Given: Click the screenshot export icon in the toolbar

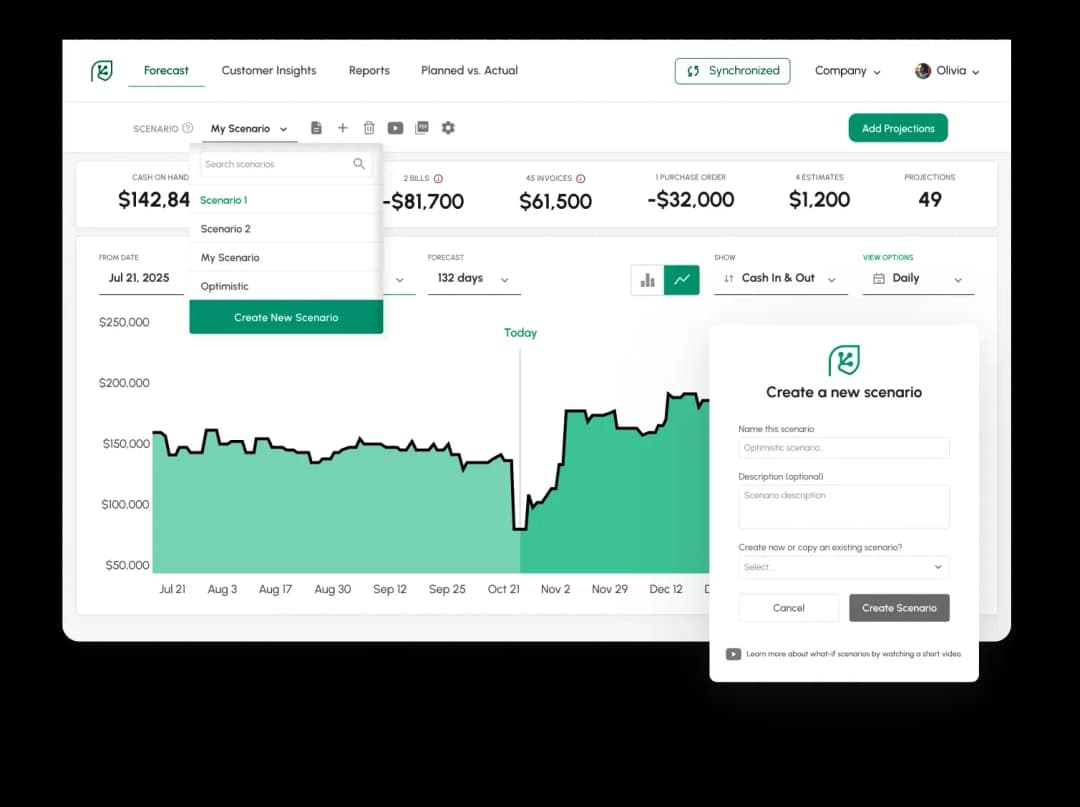Looking at the screenshot, I should click(421, 127).
